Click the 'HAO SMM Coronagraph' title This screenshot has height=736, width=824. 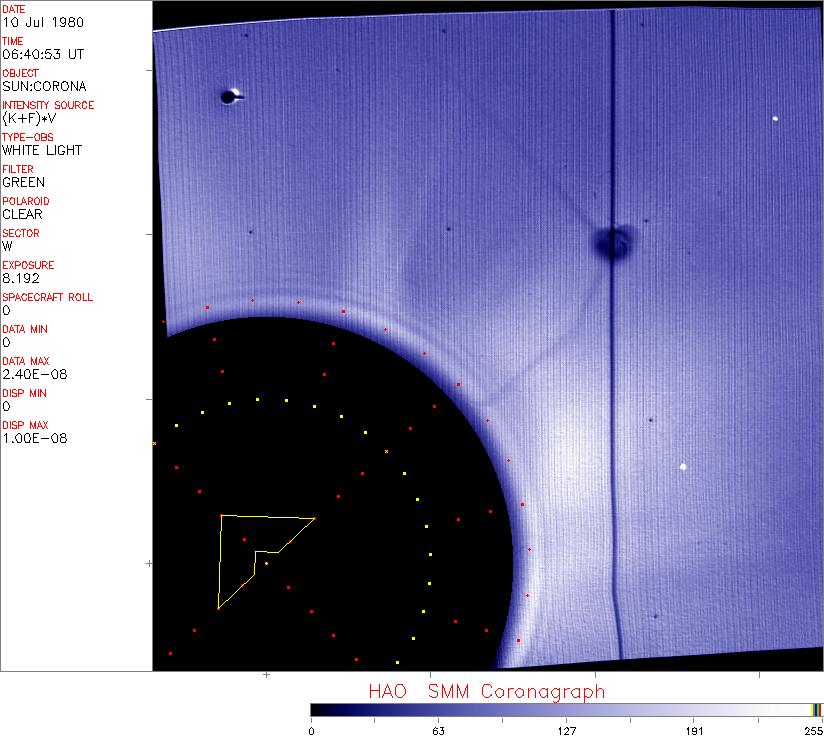[486, 691]
